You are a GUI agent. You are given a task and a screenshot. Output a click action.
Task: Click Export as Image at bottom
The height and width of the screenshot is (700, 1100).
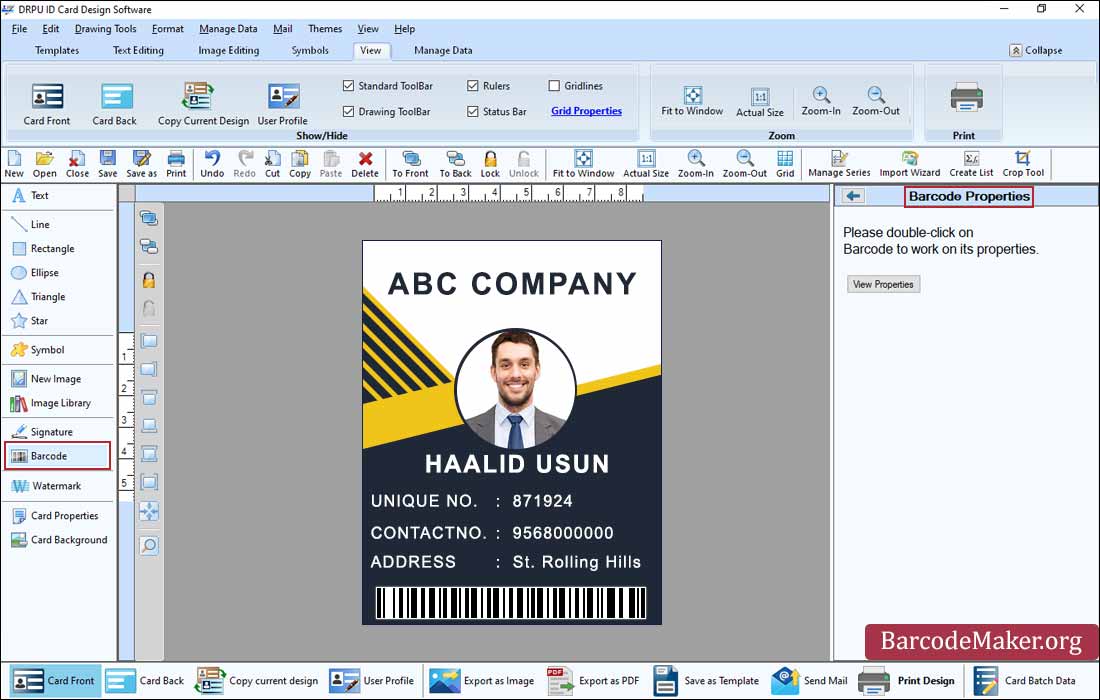coord(482,680)
